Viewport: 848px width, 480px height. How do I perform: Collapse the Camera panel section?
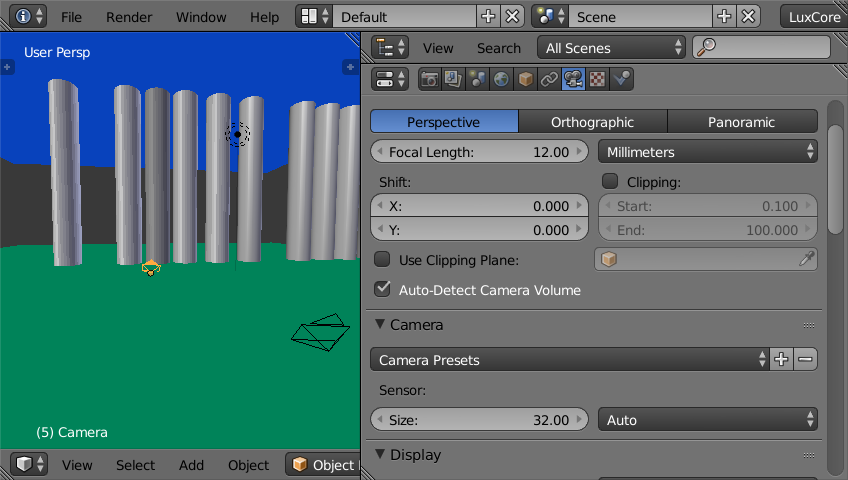(381, 325)
